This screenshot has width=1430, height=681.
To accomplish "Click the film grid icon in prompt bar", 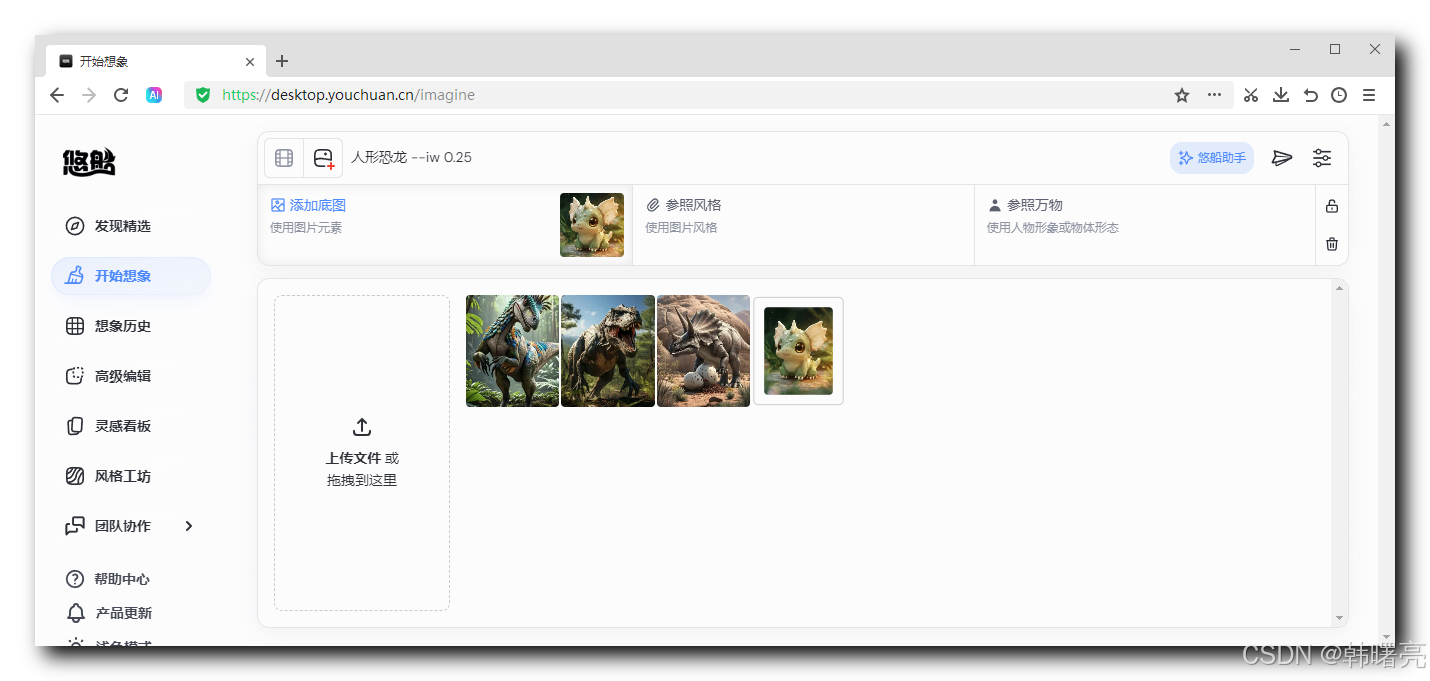I will click(284, 158).
